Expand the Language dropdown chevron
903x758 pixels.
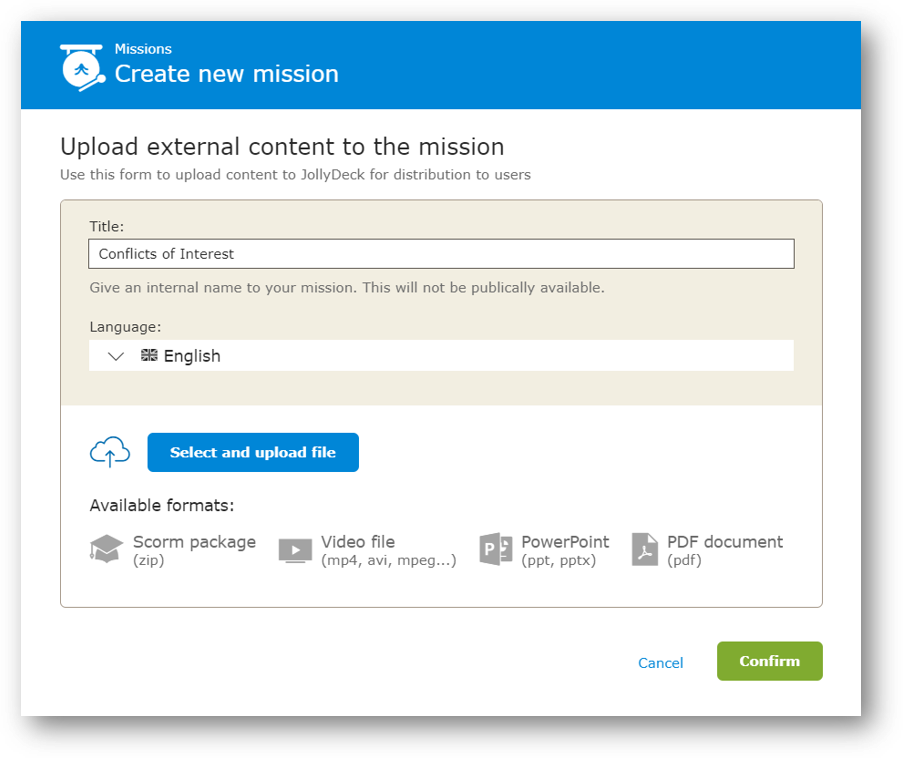[x=116, y=357]
